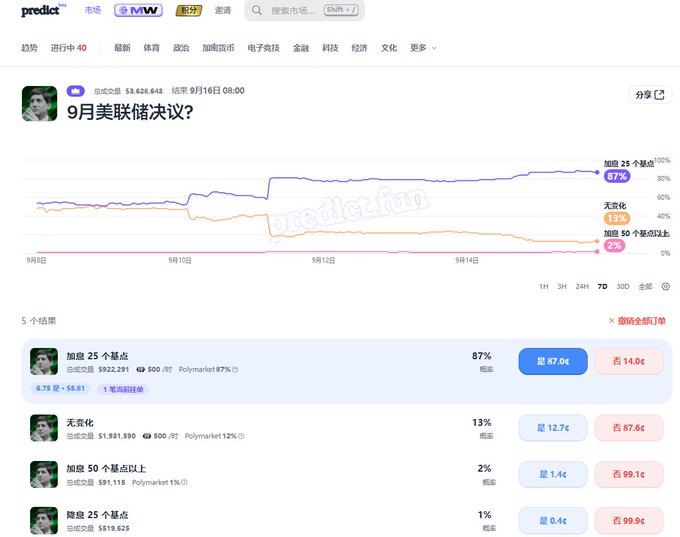This screenshot has height=537, width=680.
Task: Open the 1 笔当前挂单 open order tag
Action: pos(123,389)
